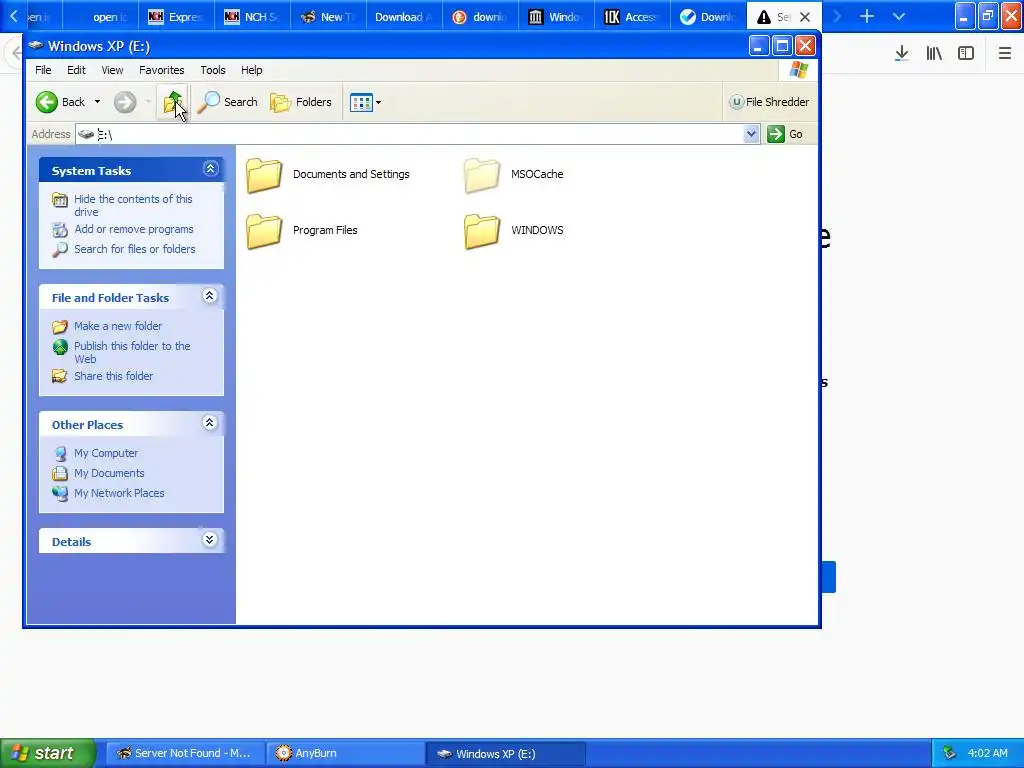Switch to AnyBurn taskbar item
Screen dimensions: 1024x768
[345, 753]
